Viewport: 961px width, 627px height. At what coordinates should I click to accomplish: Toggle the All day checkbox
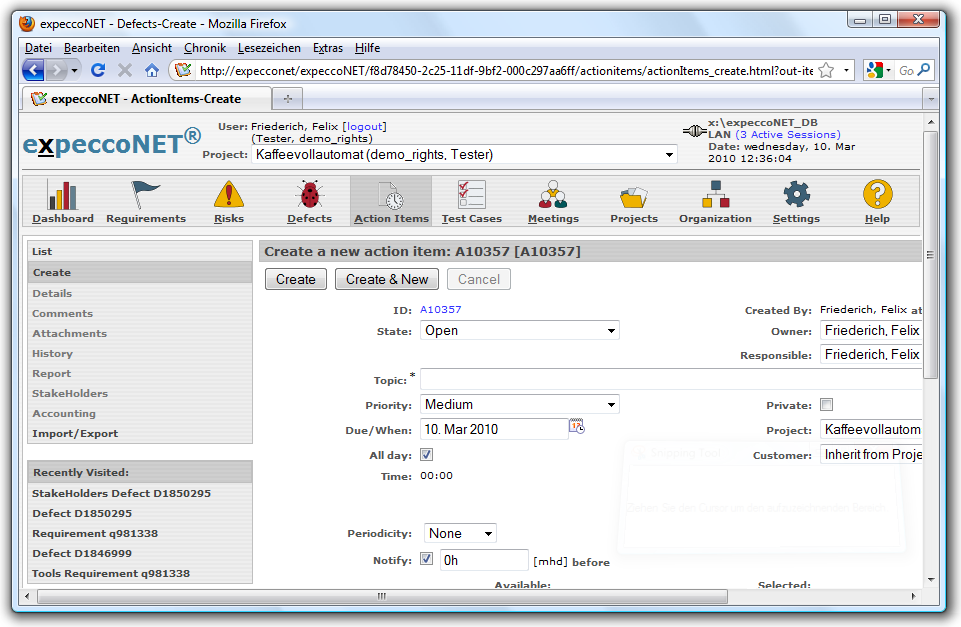click(x=427, y=455)
